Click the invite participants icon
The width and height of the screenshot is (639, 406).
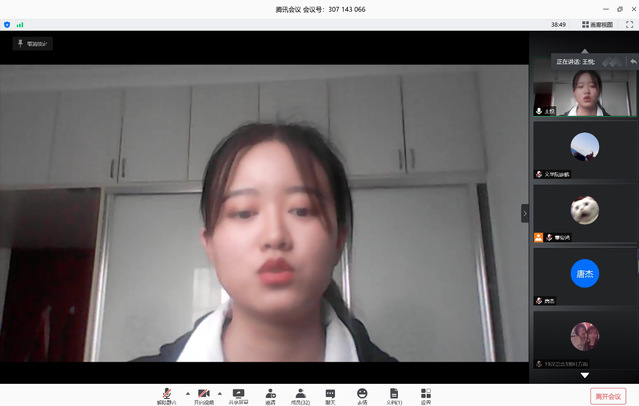(270, 395)
